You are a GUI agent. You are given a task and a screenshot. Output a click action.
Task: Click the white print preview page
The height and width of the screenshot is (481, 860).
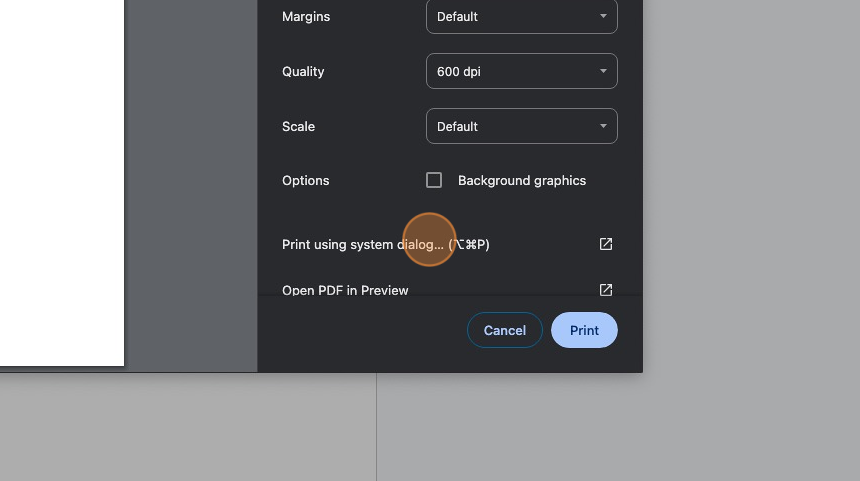point(62,183)
